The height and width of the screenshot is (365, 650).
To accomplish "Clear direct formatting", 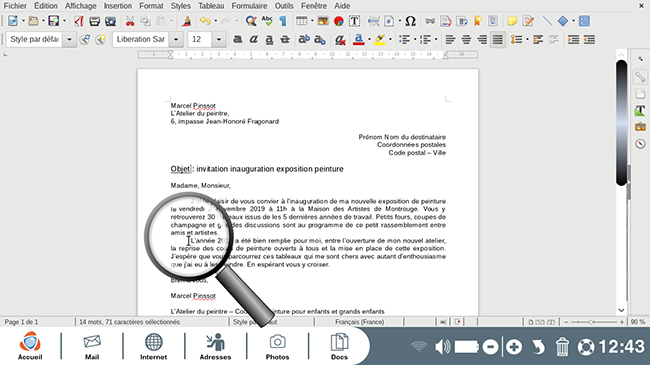I will (x=340, y=39).
